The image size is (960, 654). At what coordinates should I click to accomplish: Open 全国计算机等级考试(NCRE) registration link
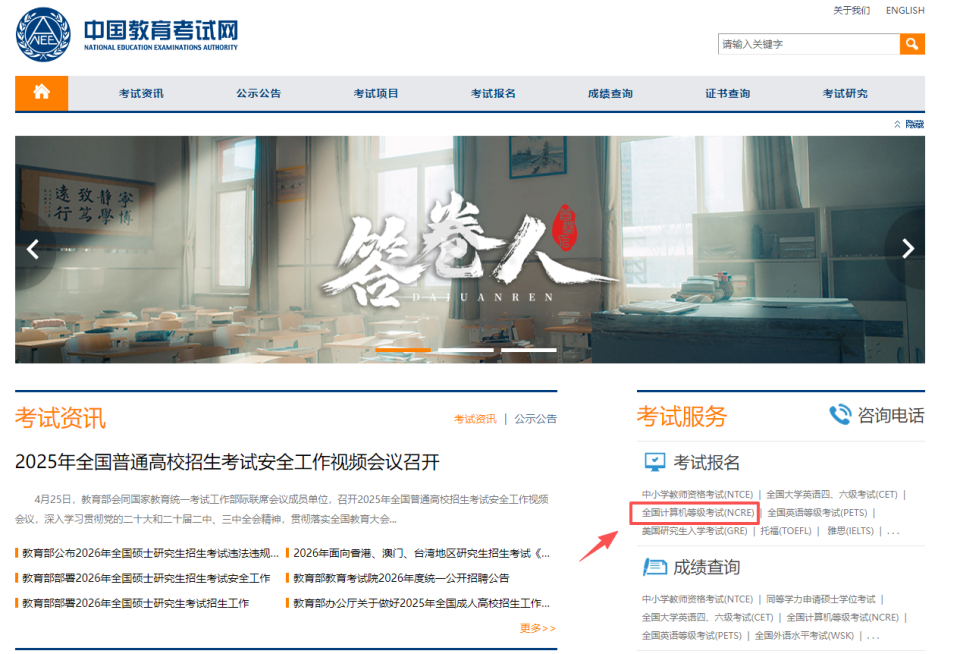[698, 513]
